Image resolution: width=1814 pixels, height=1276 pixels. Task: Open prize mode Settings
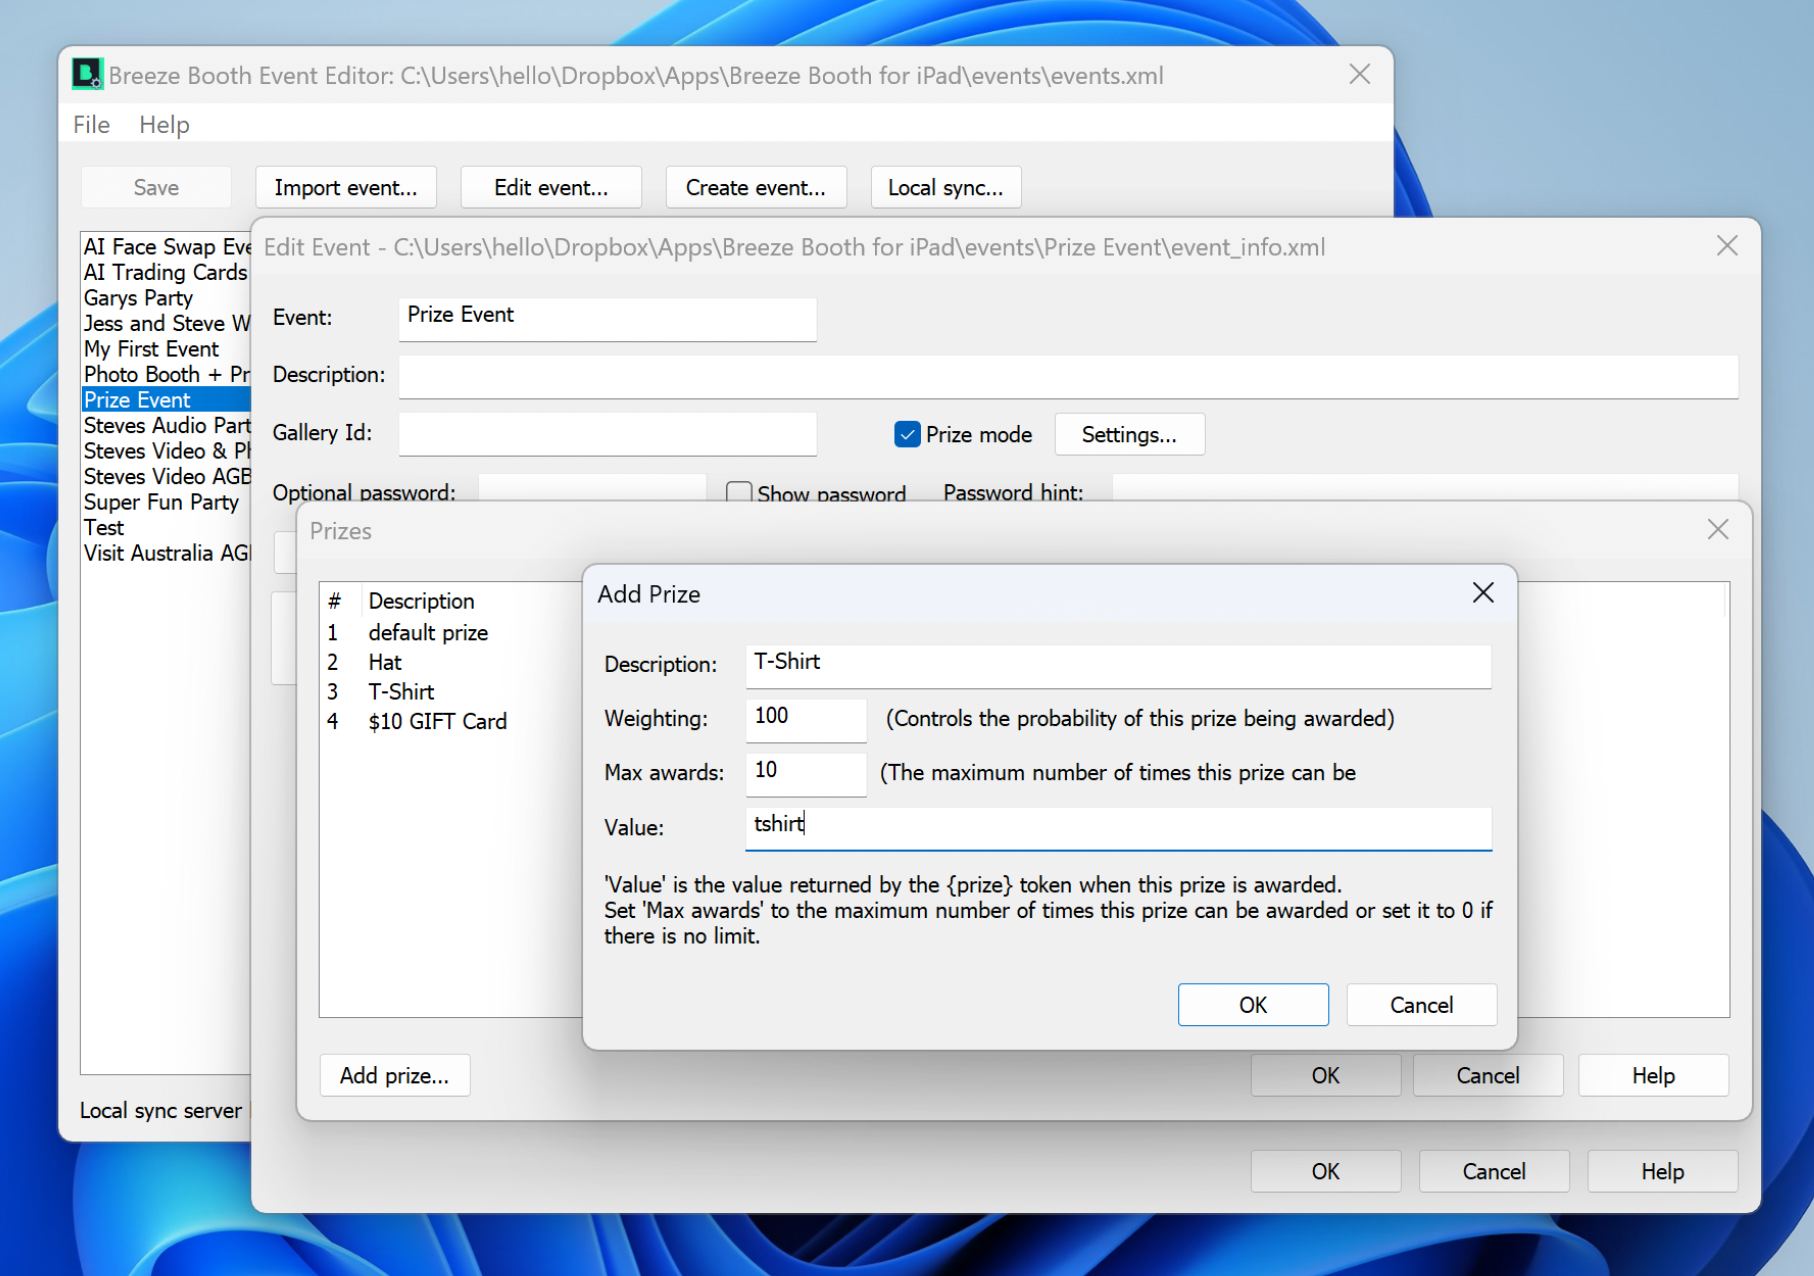[x=1129, y=435]
